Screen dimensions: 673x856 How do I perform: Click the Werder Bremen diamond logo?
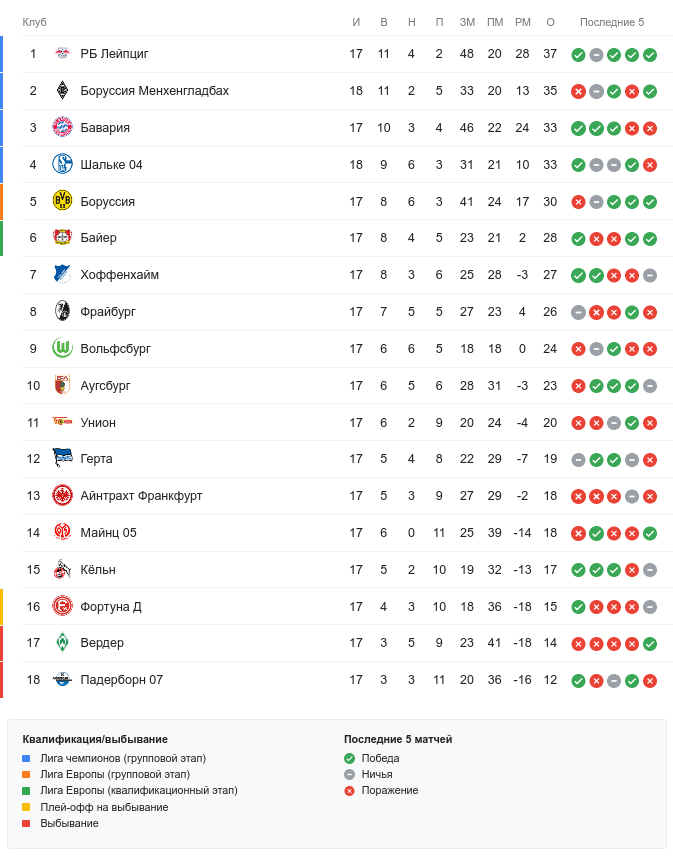click(x=63, y=642)
